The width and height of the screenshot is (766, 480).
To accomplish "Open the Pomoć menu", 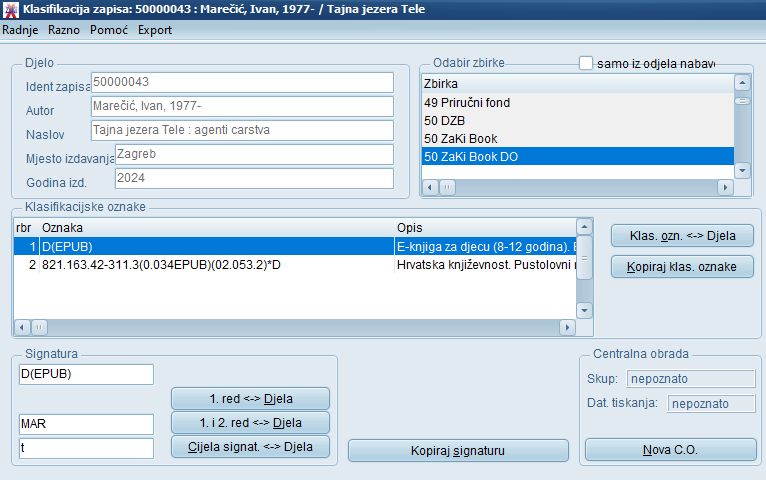I will pyautogui.click(x=108, y=30).
